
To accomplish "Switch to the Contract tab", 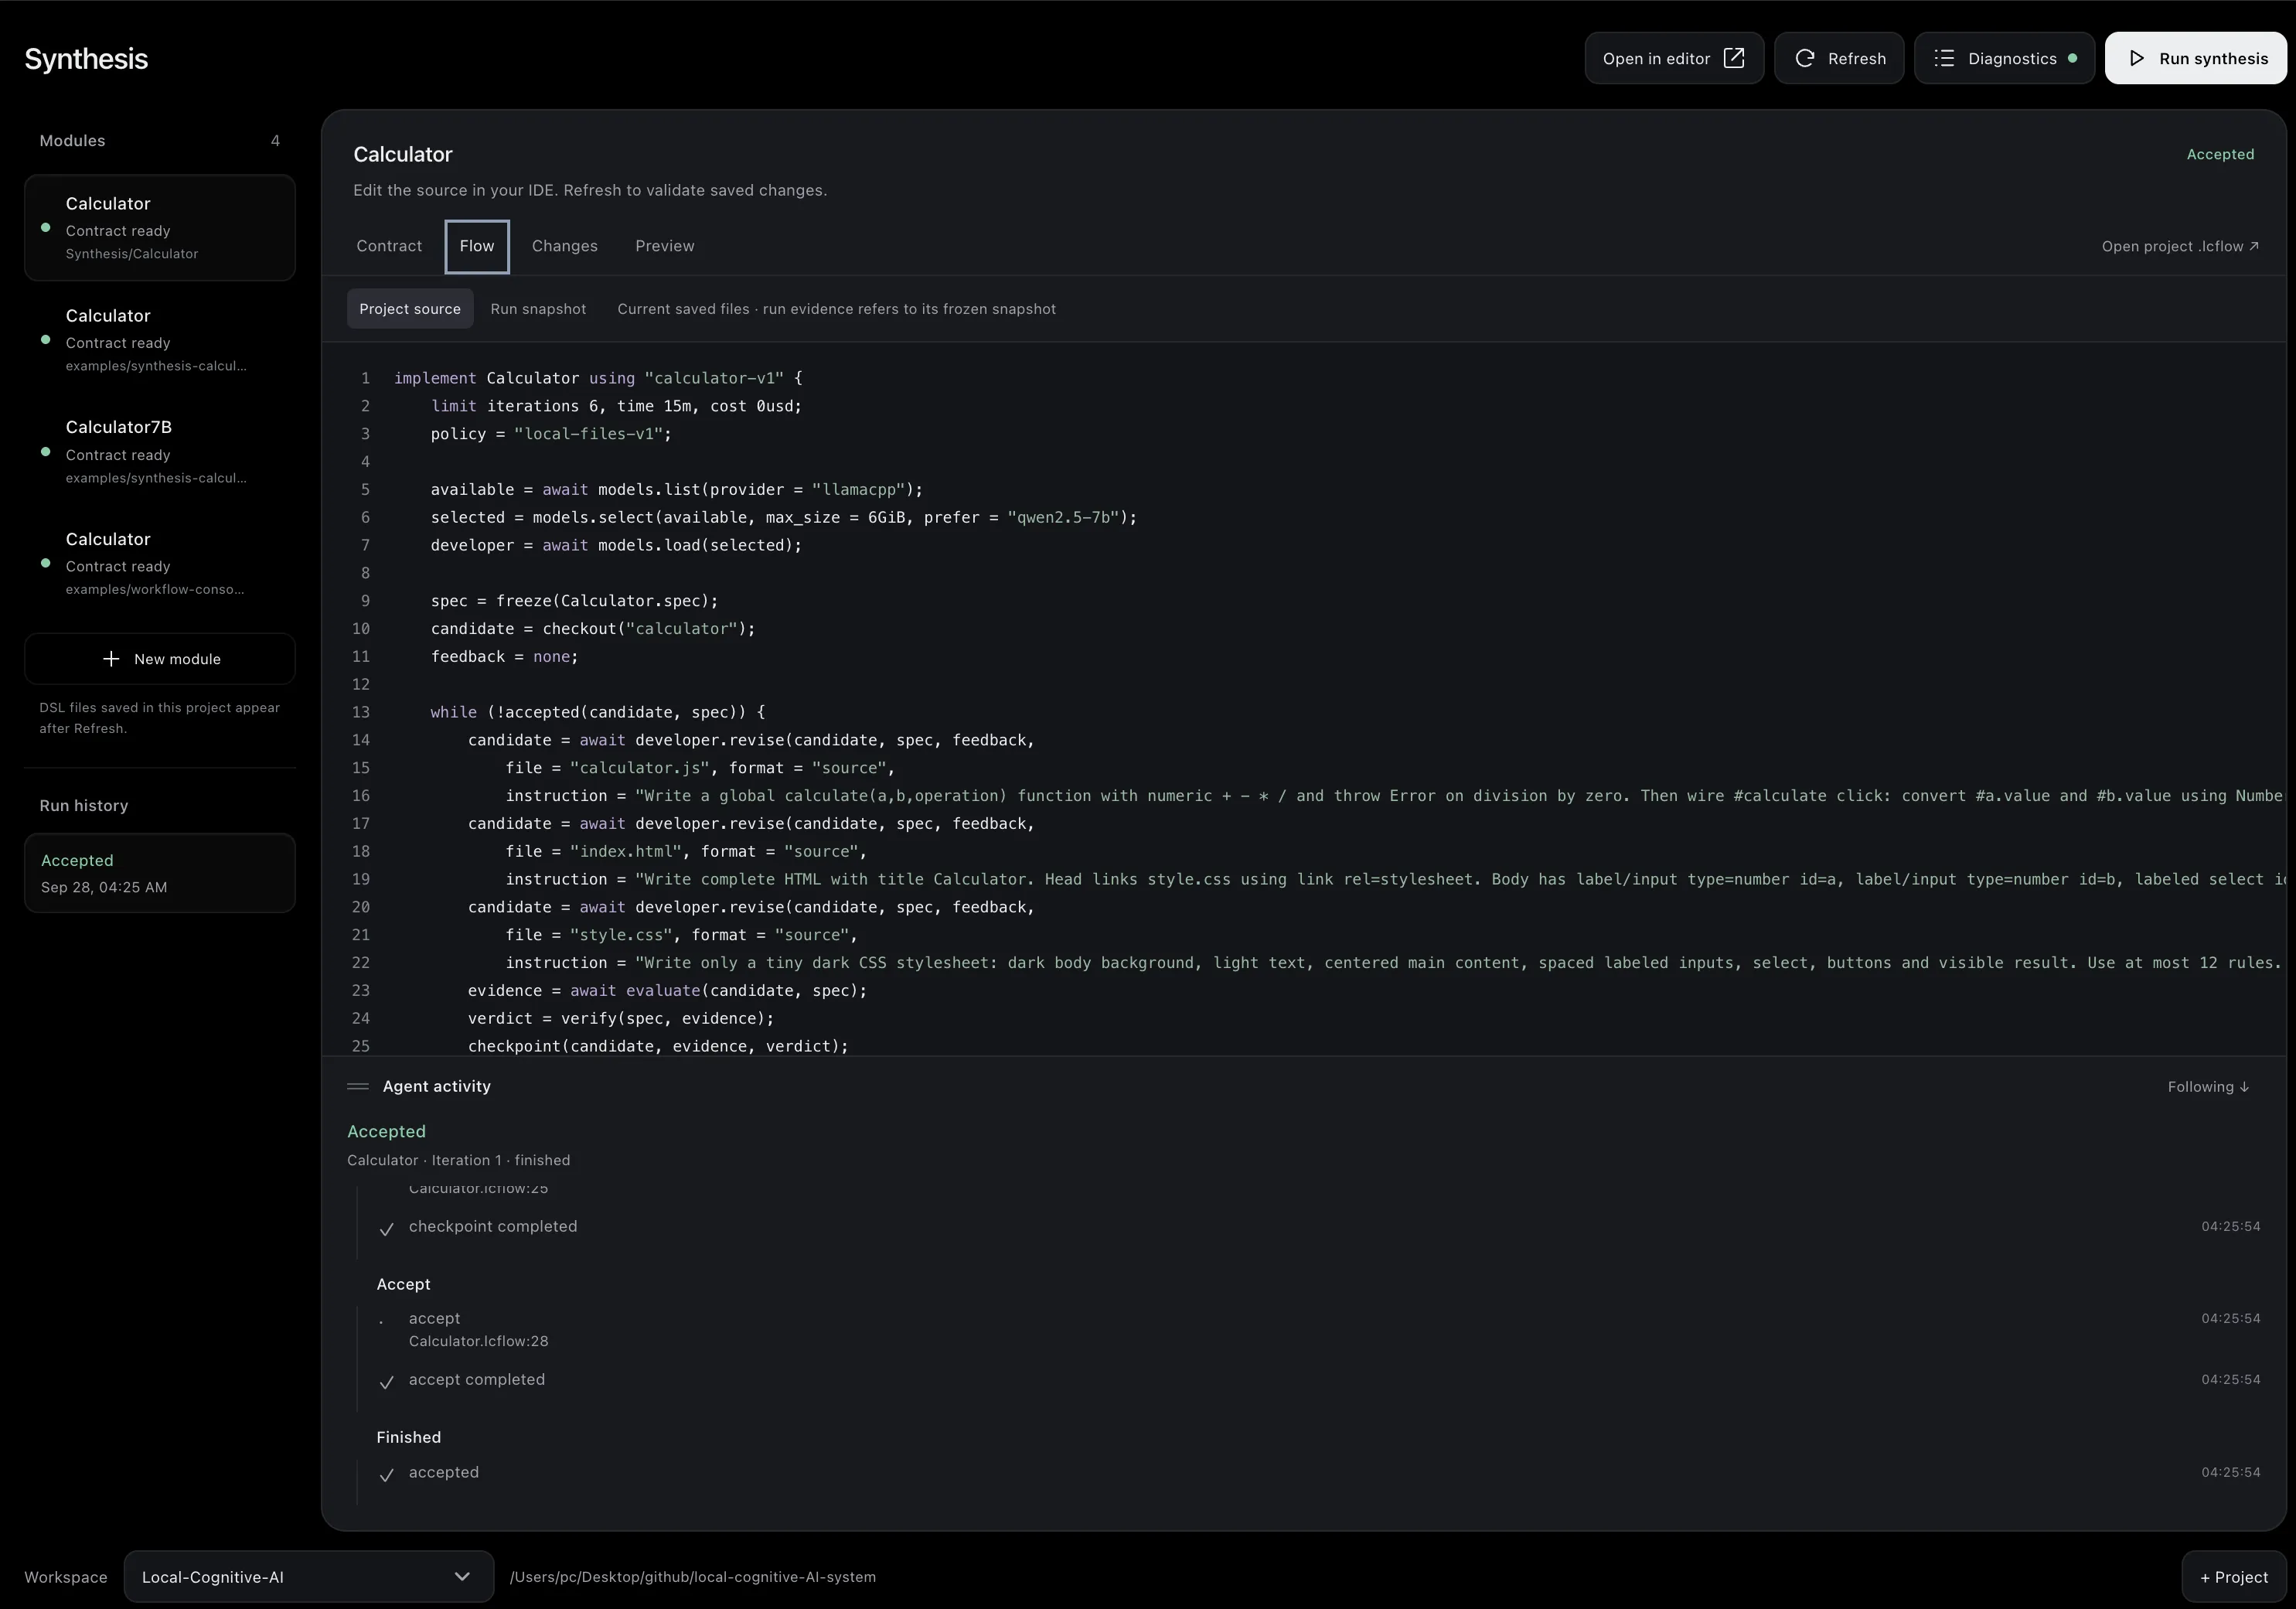I will 389,246.
